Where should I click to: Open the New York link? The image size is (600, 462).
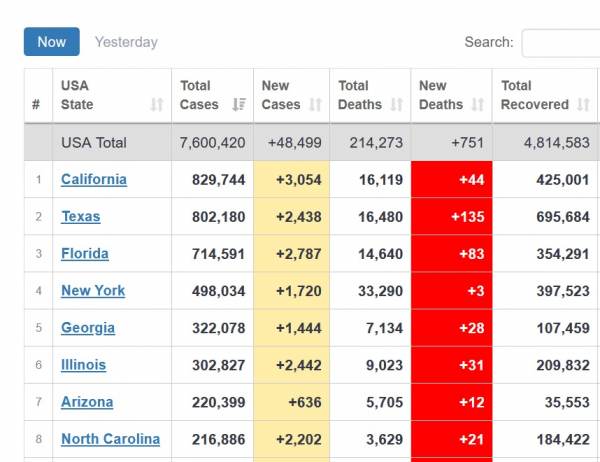pos(93,290)
